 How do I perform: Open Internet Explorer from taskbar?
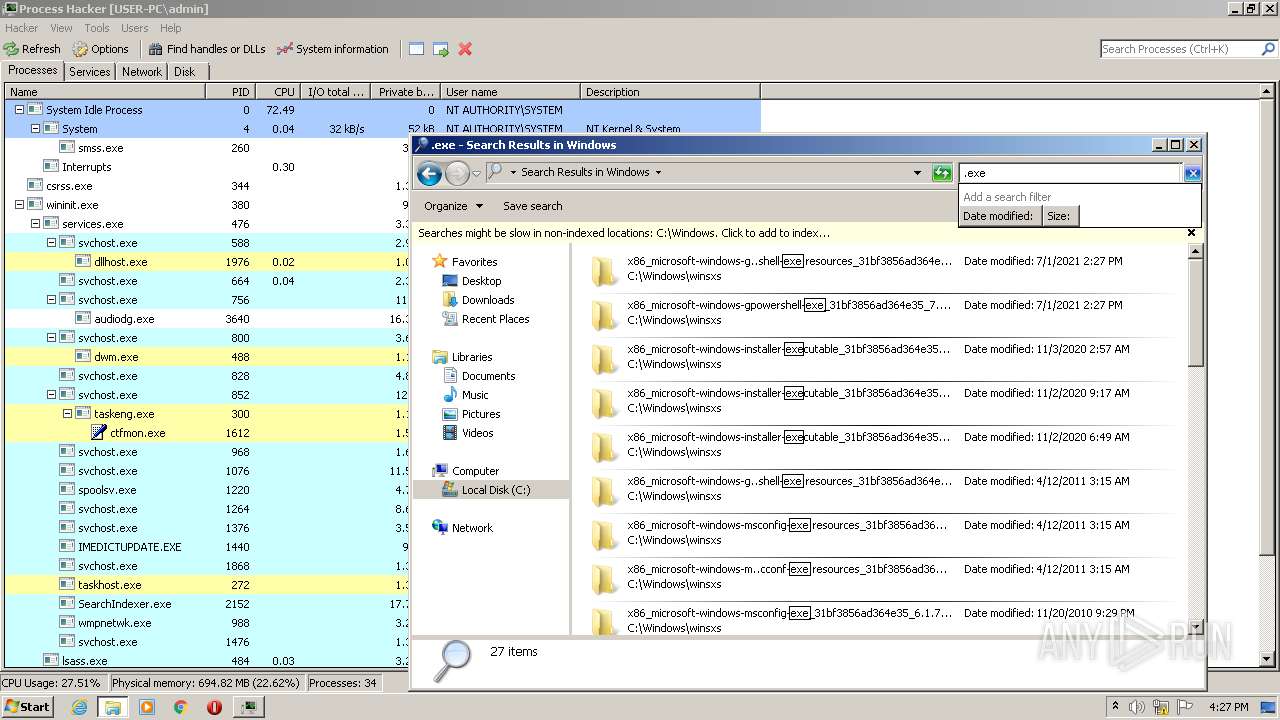pyautogui.click(x=80, y=707)
